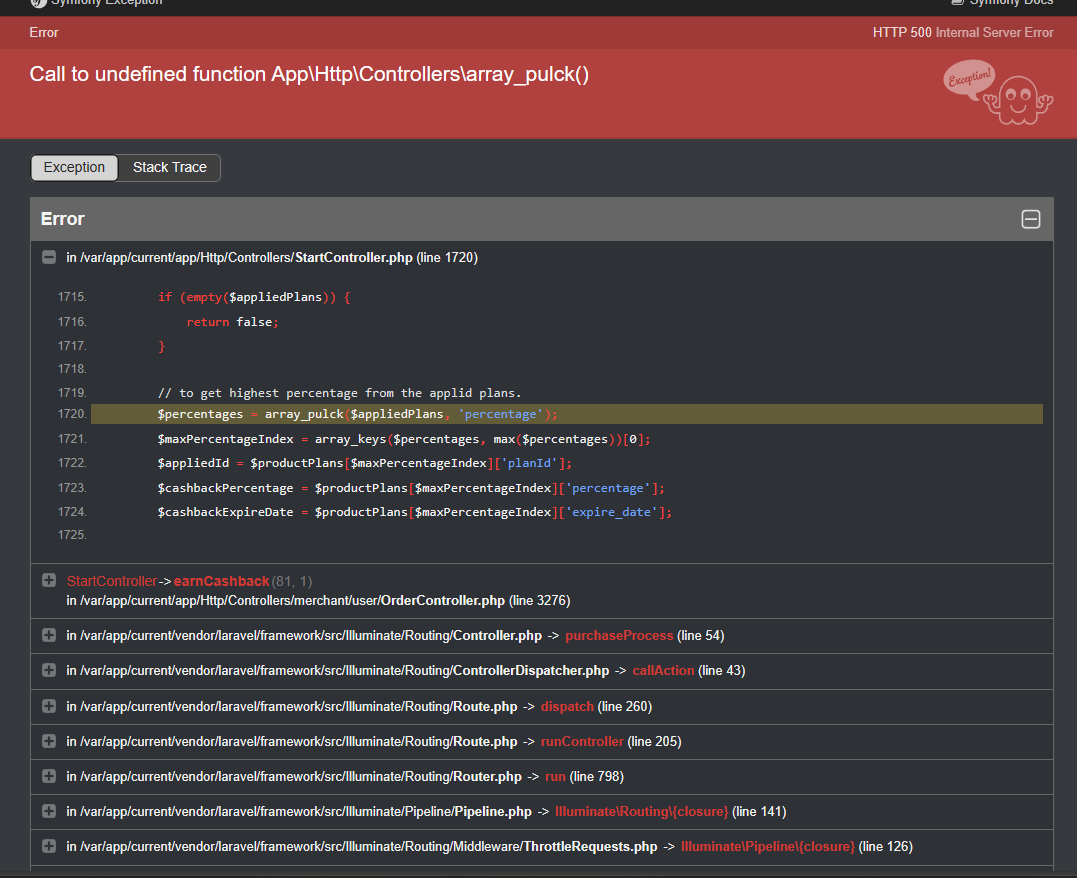Screen dimensions: 1077x878
Task: Click the Symfony Exception header logo
Action: pyautogui.click(x=38, y=3)
